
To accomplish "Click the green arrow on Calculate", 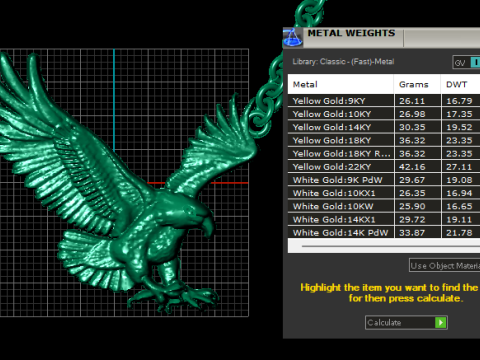I will 440,322.
